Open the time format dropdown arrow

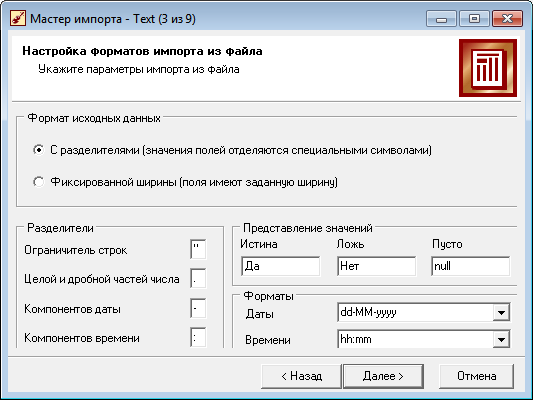[501, 339]
